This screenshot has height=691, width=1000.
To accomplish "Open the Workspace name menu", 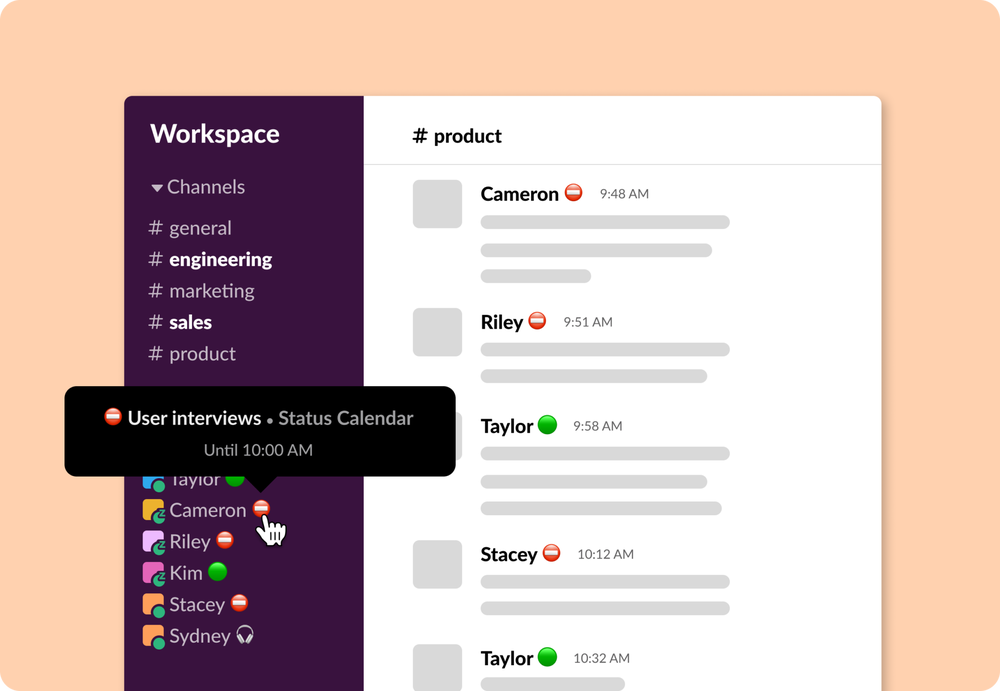I will click(x=215, y=134).
